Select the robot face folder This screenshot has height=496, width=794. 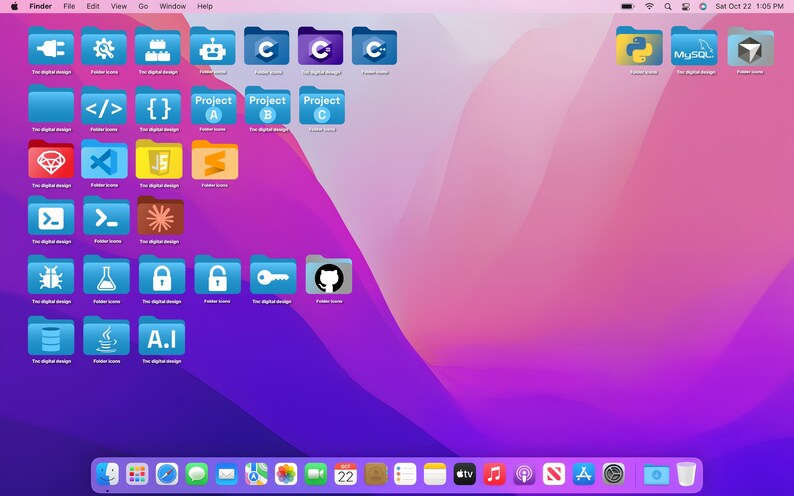click(213, 46)
